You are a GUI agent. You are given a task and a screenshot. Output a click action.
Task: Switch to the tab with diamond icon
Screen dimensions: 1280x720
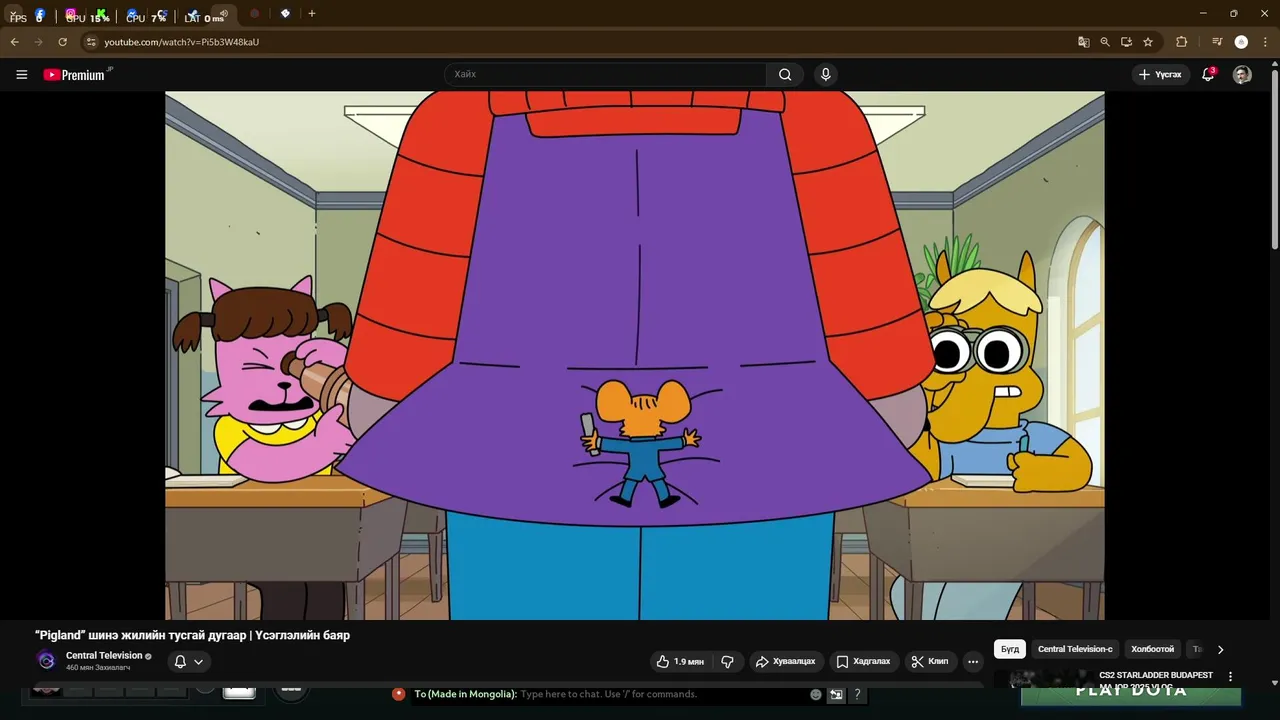(285, 14)
